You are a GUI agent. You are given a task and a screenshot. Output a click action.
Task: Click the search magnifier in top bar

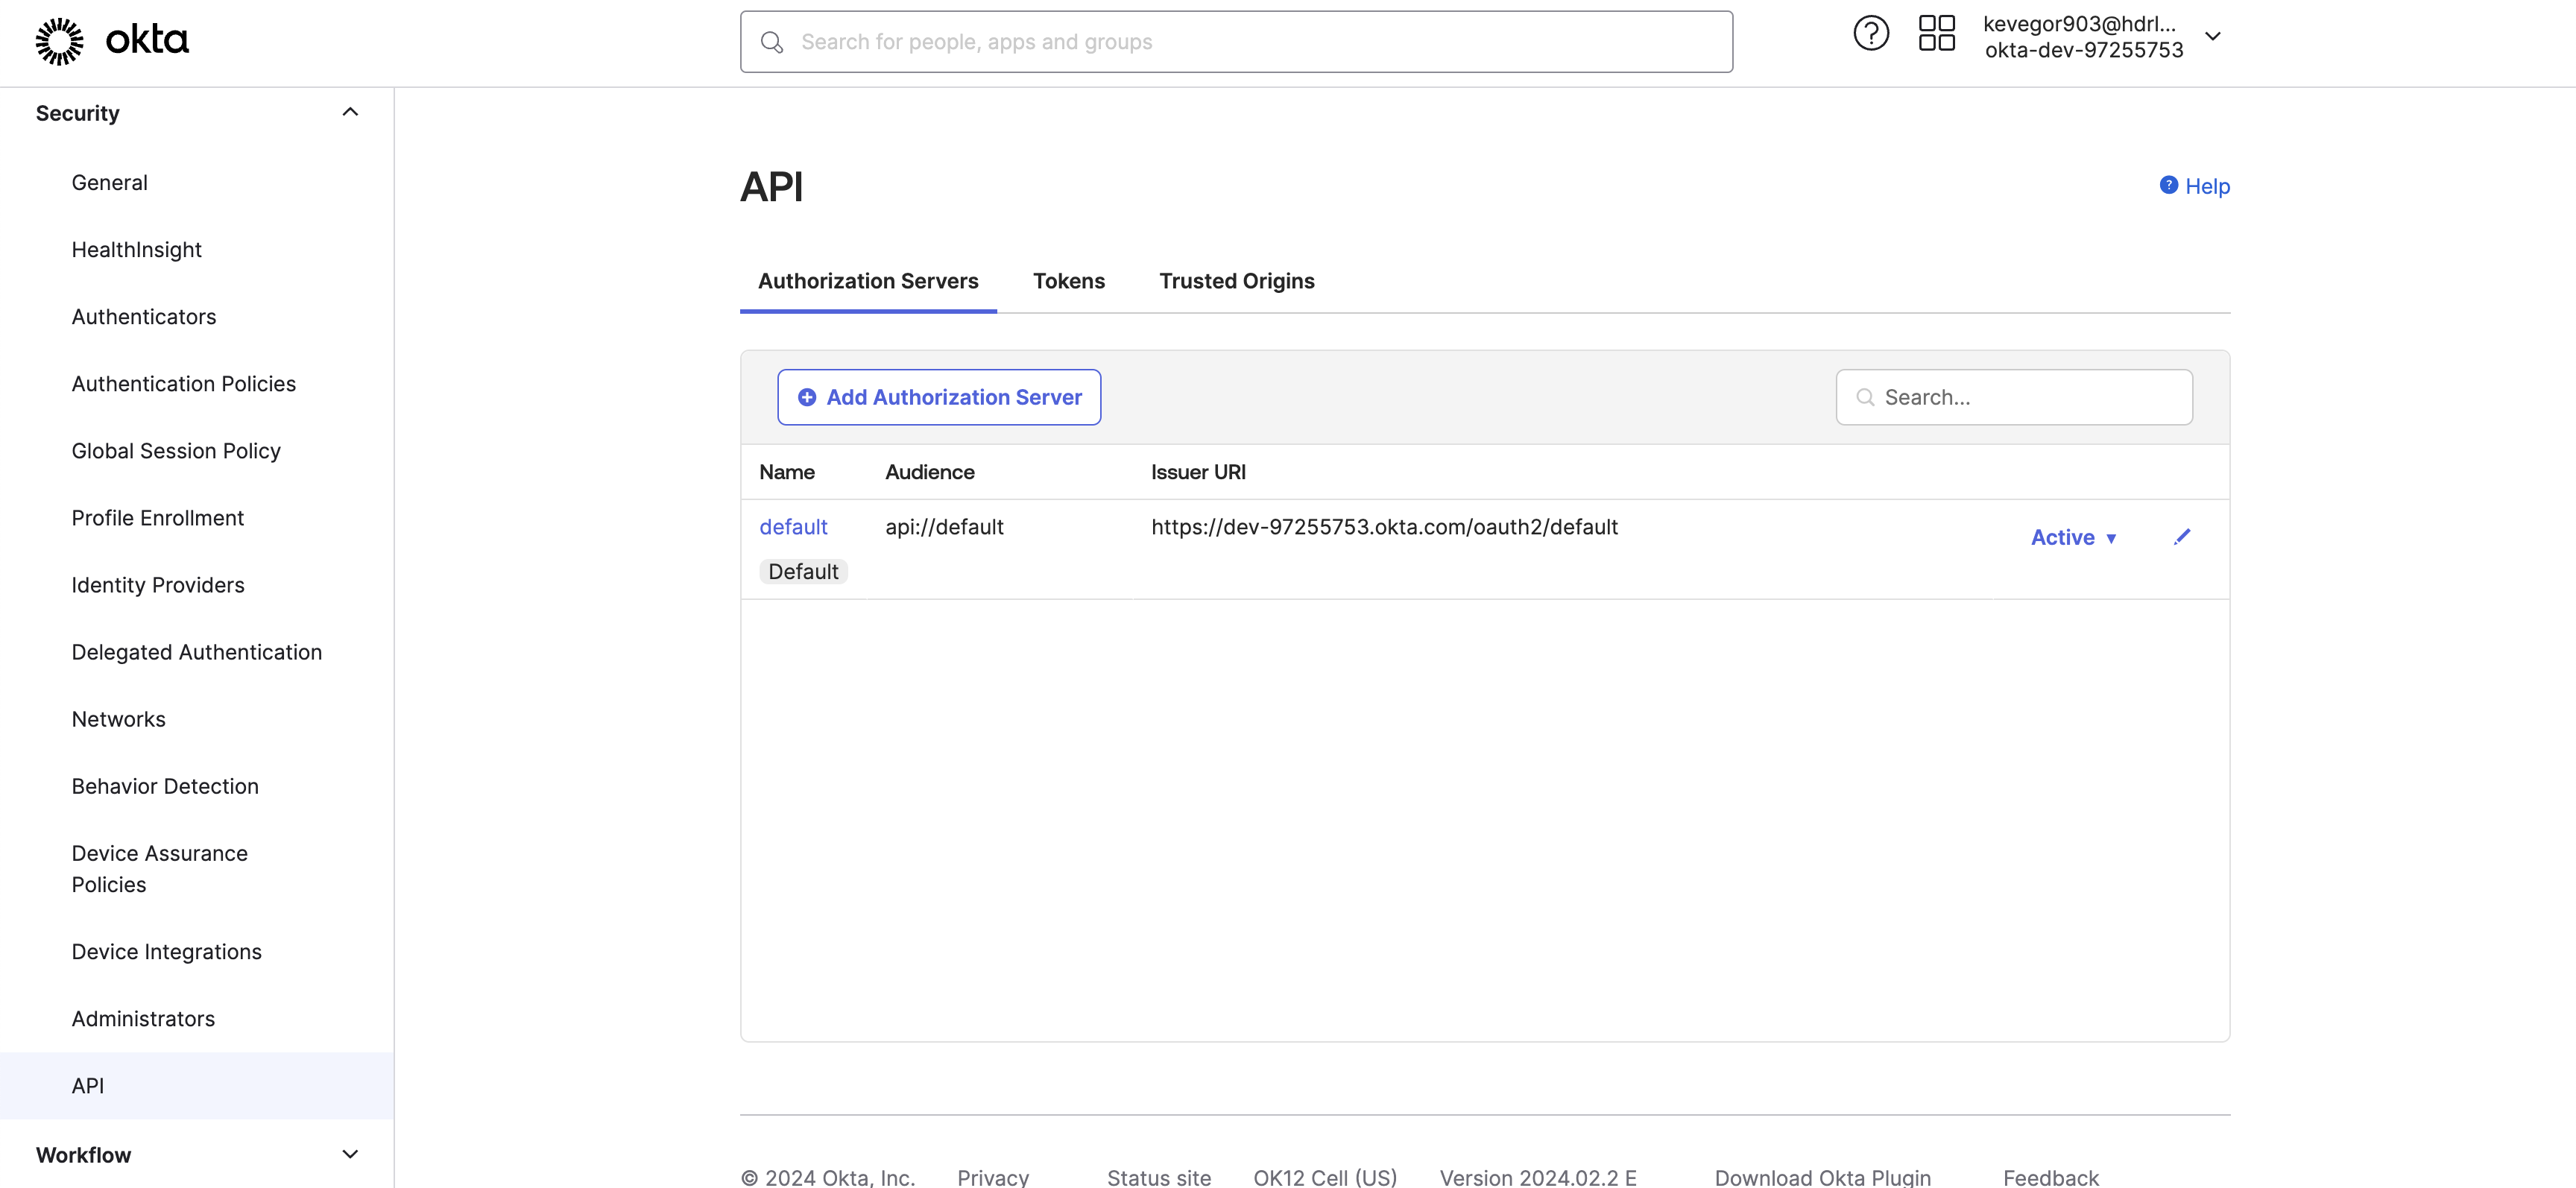pyautogui.click(x=771, y=42)
